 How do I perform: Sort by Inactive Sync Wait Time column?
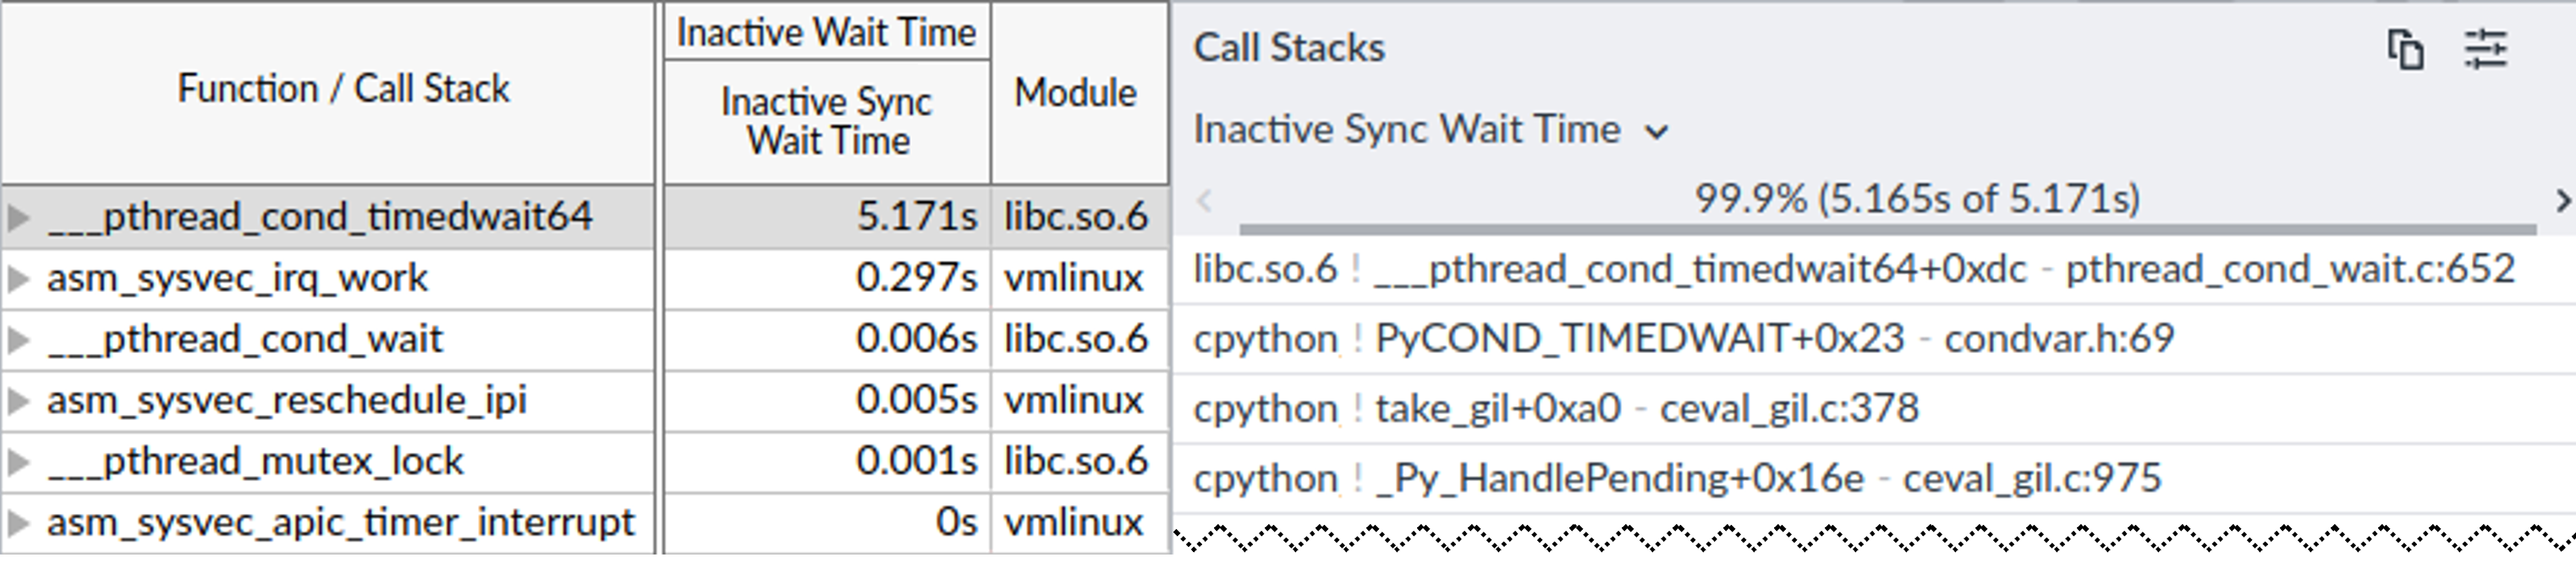[x=826, y=121]
